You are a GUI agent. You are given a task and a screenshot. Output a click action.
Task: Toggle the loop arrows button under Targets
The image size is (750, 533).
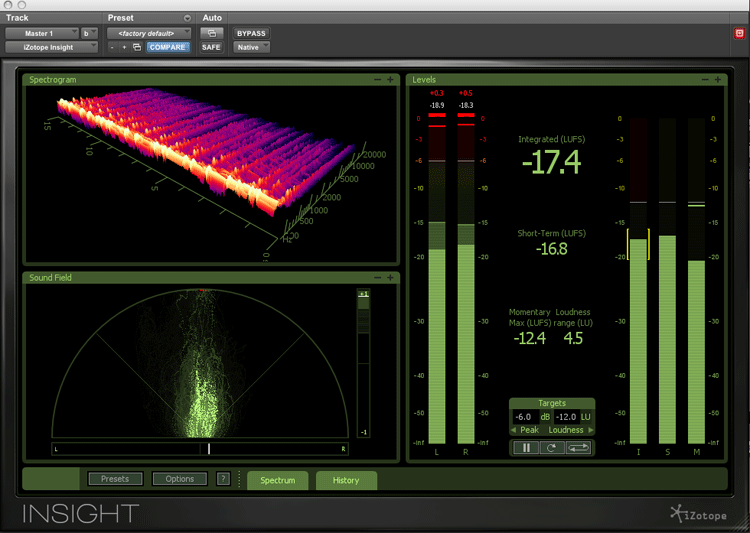[x=578, y=448]
